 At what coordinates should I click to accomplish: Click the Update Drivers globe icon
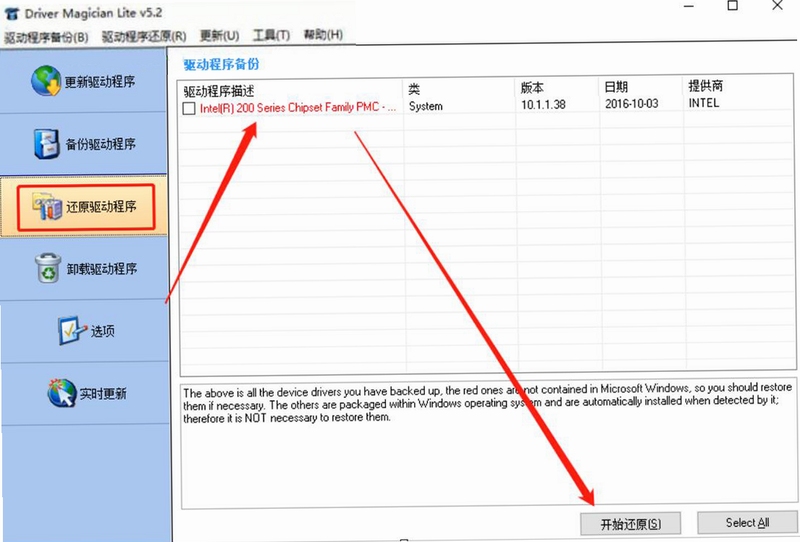(x=46, y=81)
